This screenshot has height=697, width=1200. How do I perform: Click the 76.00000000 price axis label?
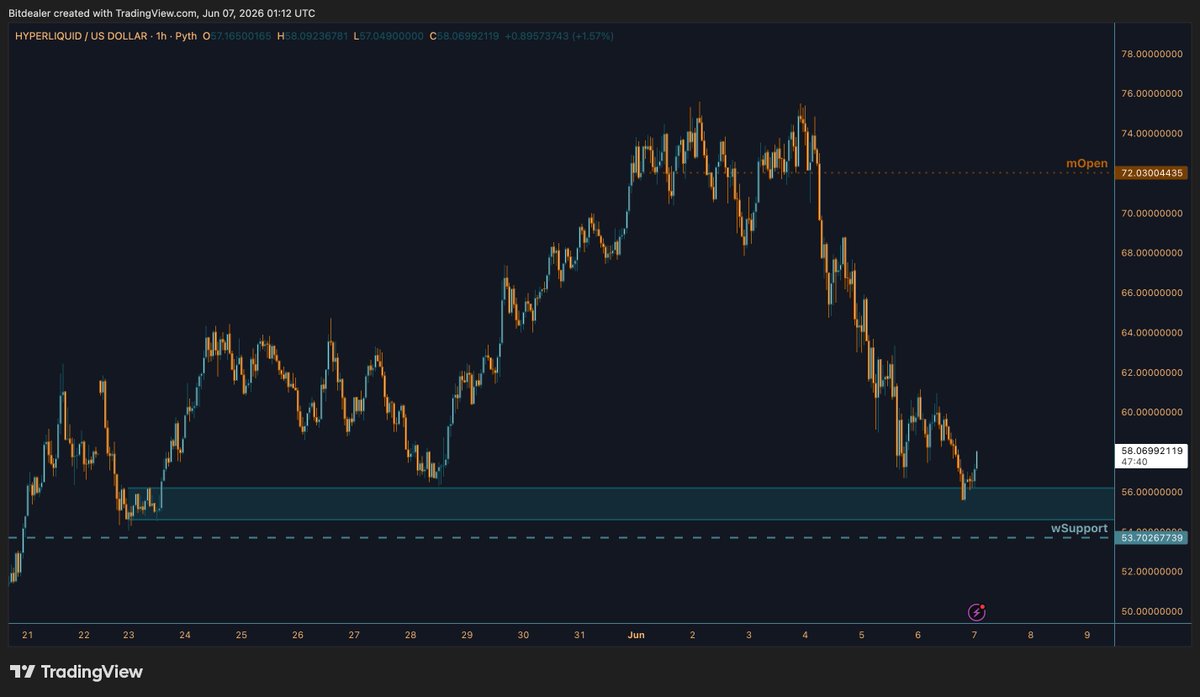coord(1153,94)
